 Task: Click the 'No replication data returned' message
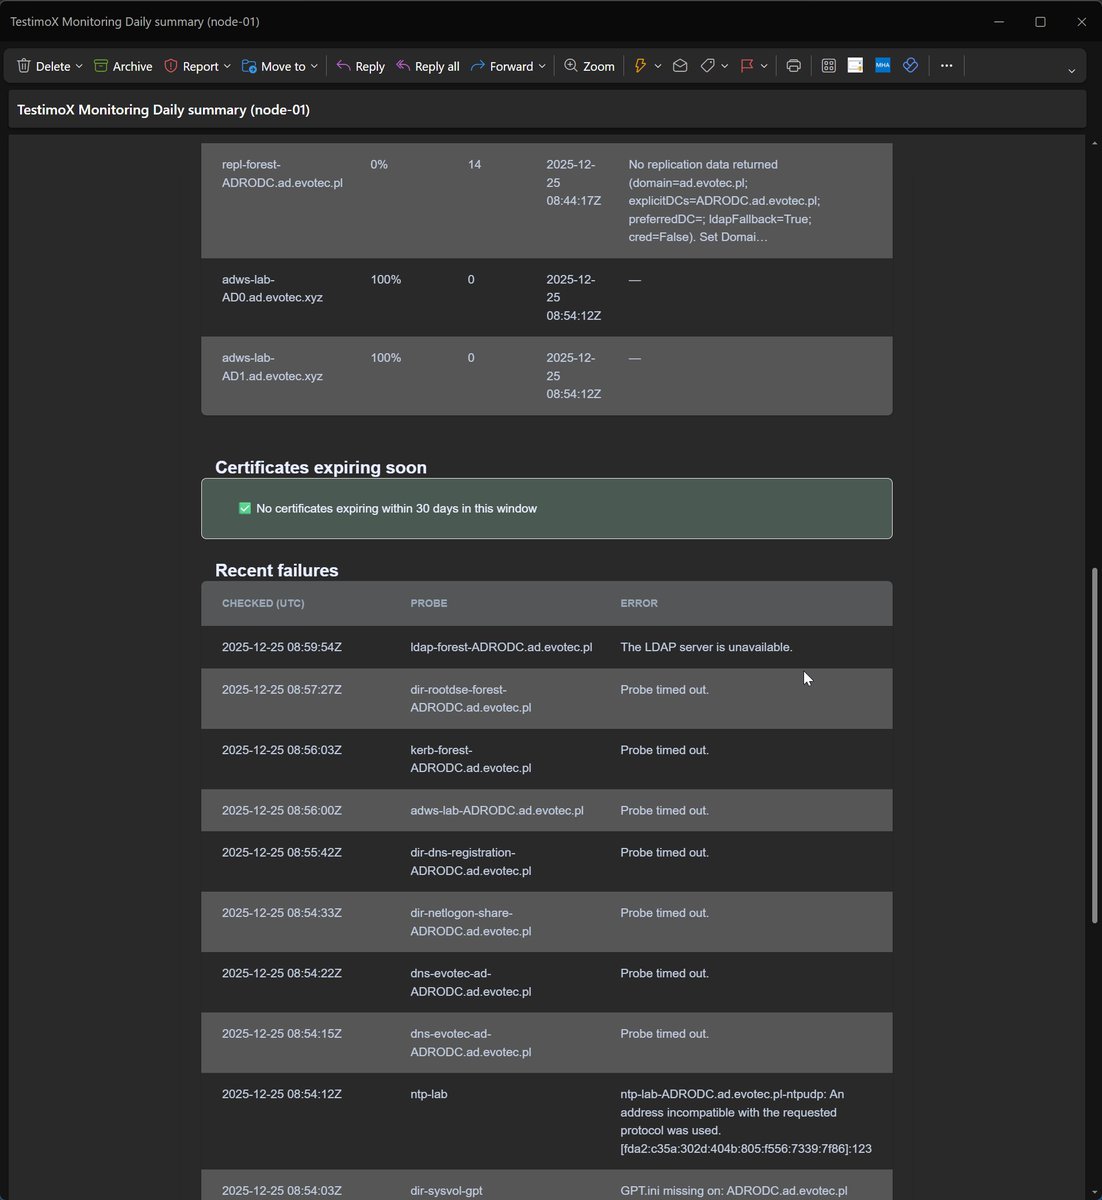pyautogui.click(x=724, y=200)
